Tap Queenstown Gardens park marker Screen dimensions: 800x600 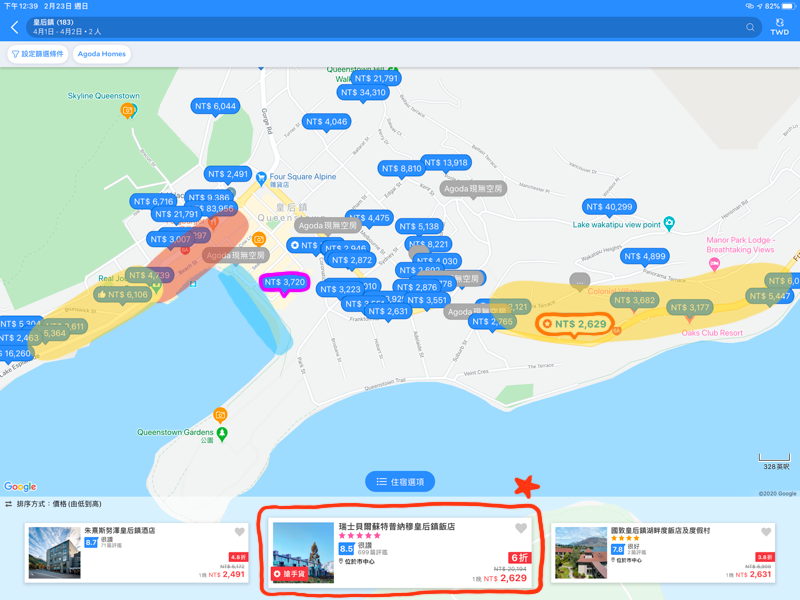click(222, 434)
